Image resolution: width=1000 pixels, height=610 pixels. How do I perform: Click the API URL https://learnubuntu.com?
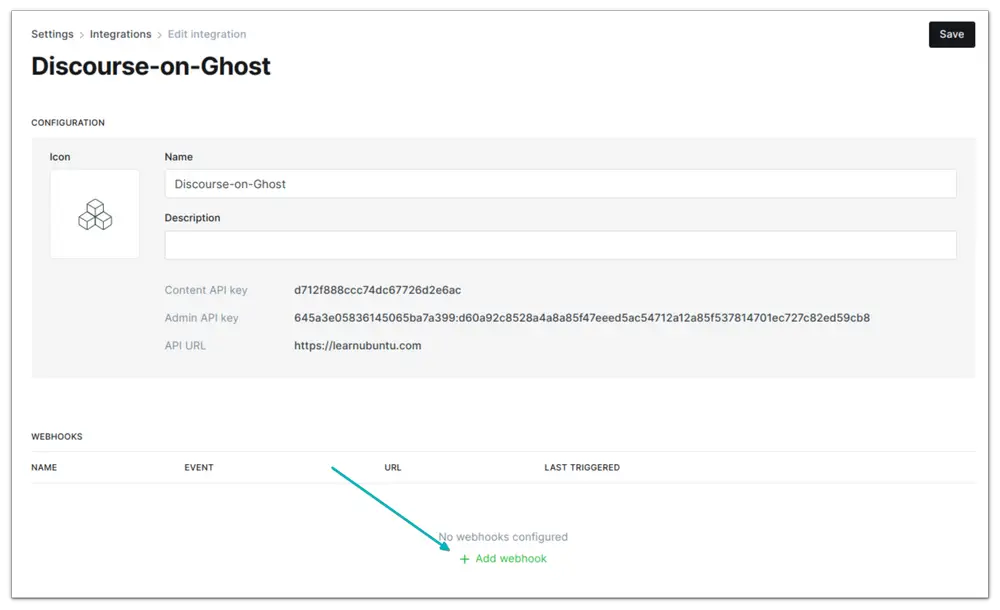[356, 345]
